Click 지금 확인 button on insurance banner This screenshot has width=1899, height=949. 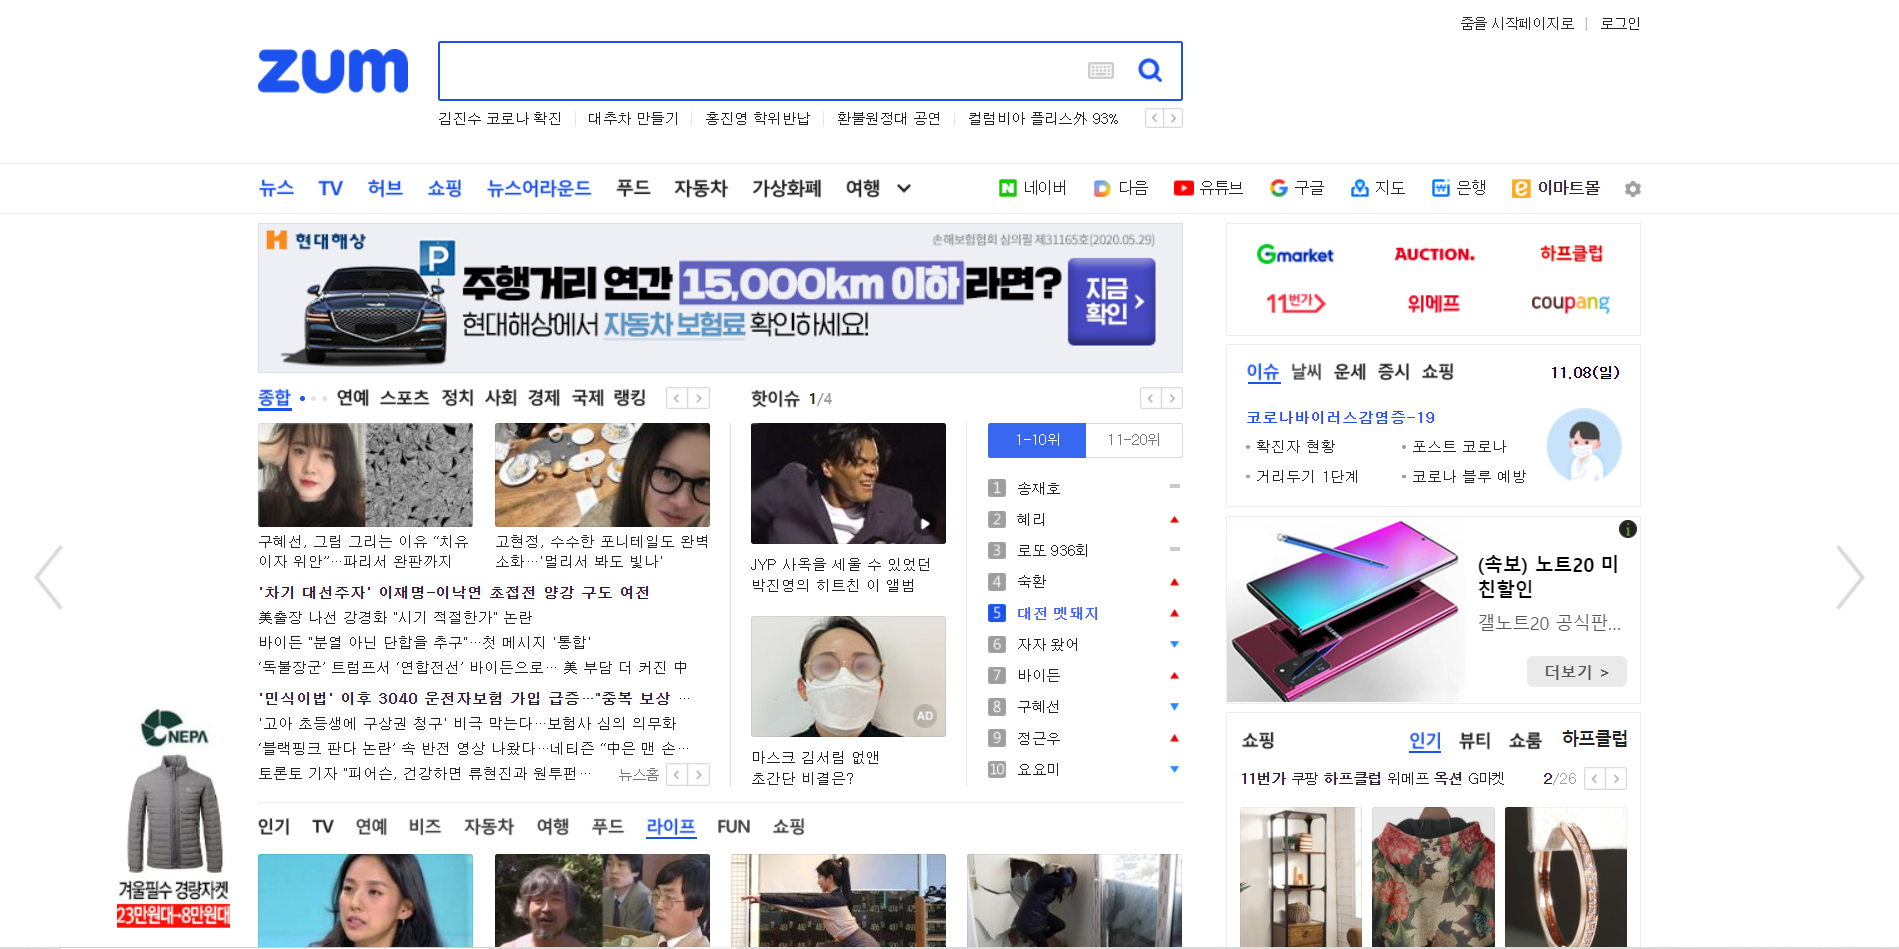pyautogui.click(x=1111, y=302)
